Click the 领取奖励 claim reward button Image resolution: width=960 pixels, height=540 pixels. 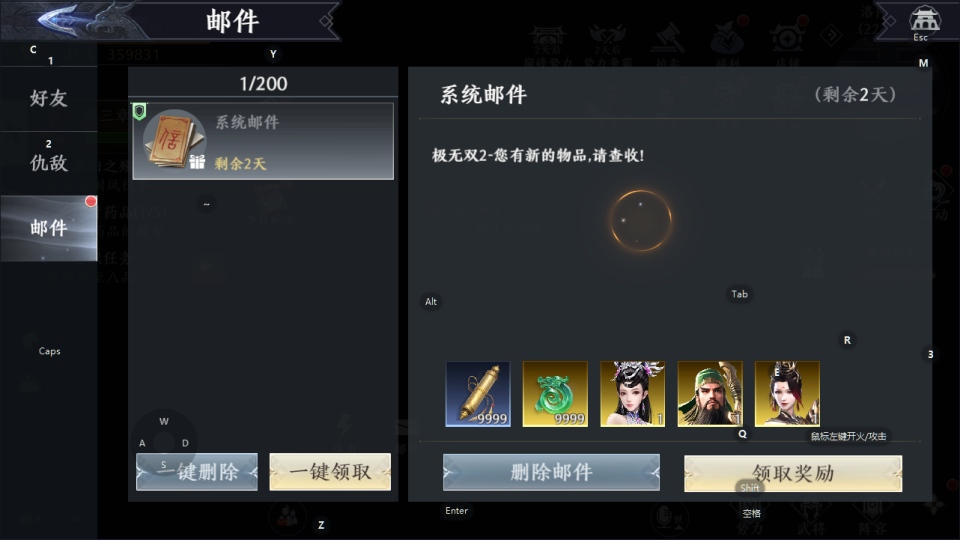793,473
